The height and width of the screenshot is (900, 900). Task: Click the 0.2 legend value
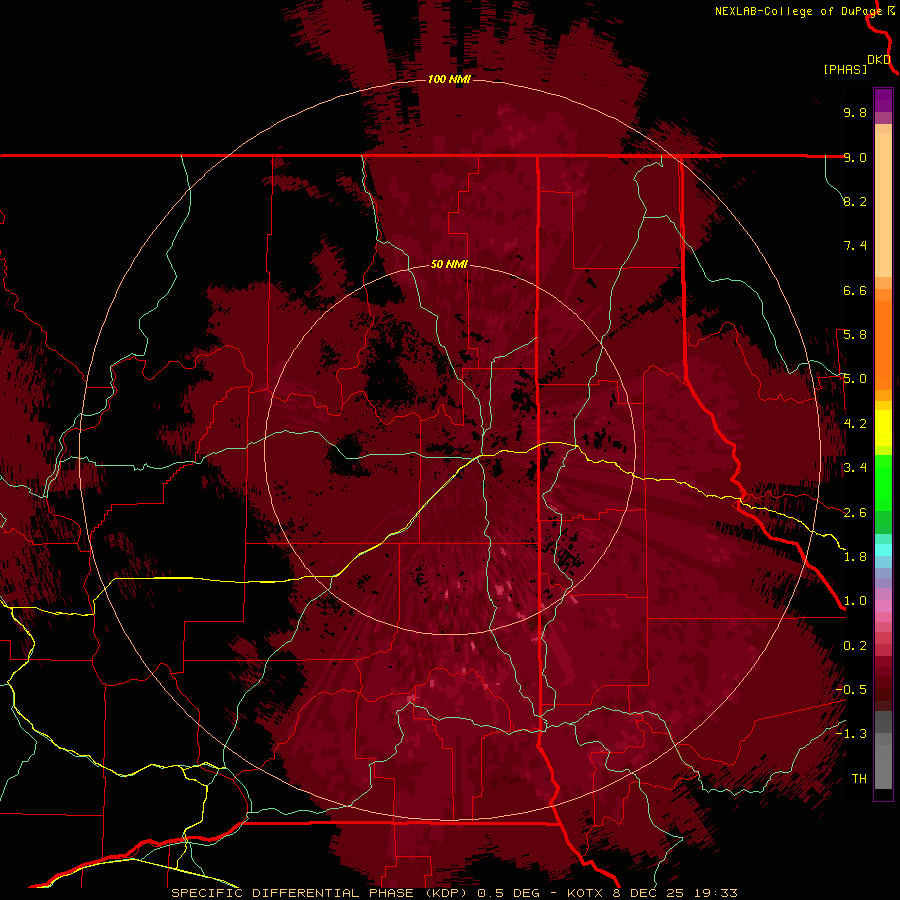(855, 646)
